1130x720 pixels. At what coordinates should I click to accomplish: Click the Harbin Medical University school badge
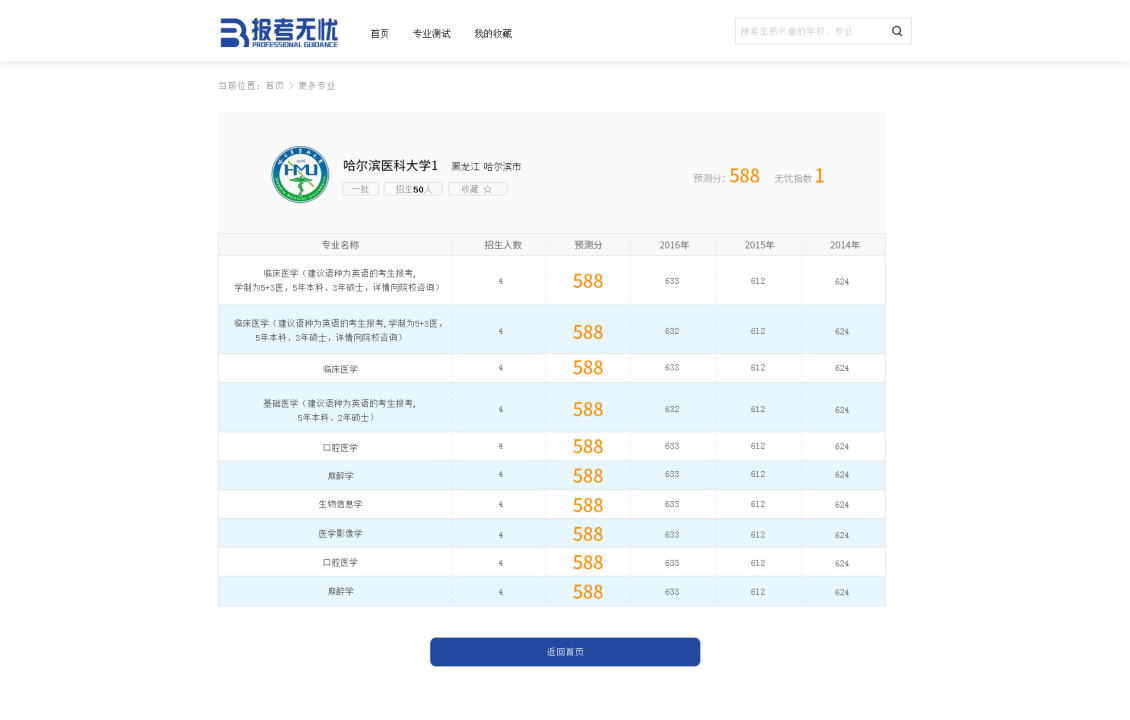(x=300, y=173)
